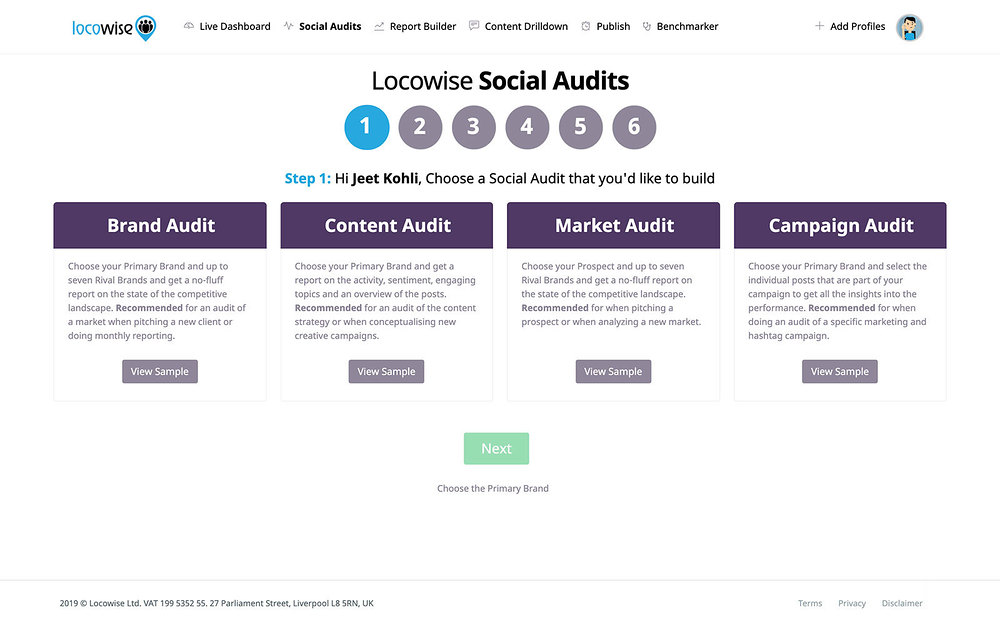Viewport: 1000px width, 625px height.
Task: Click the green Next button
Action: pos(496,448)
